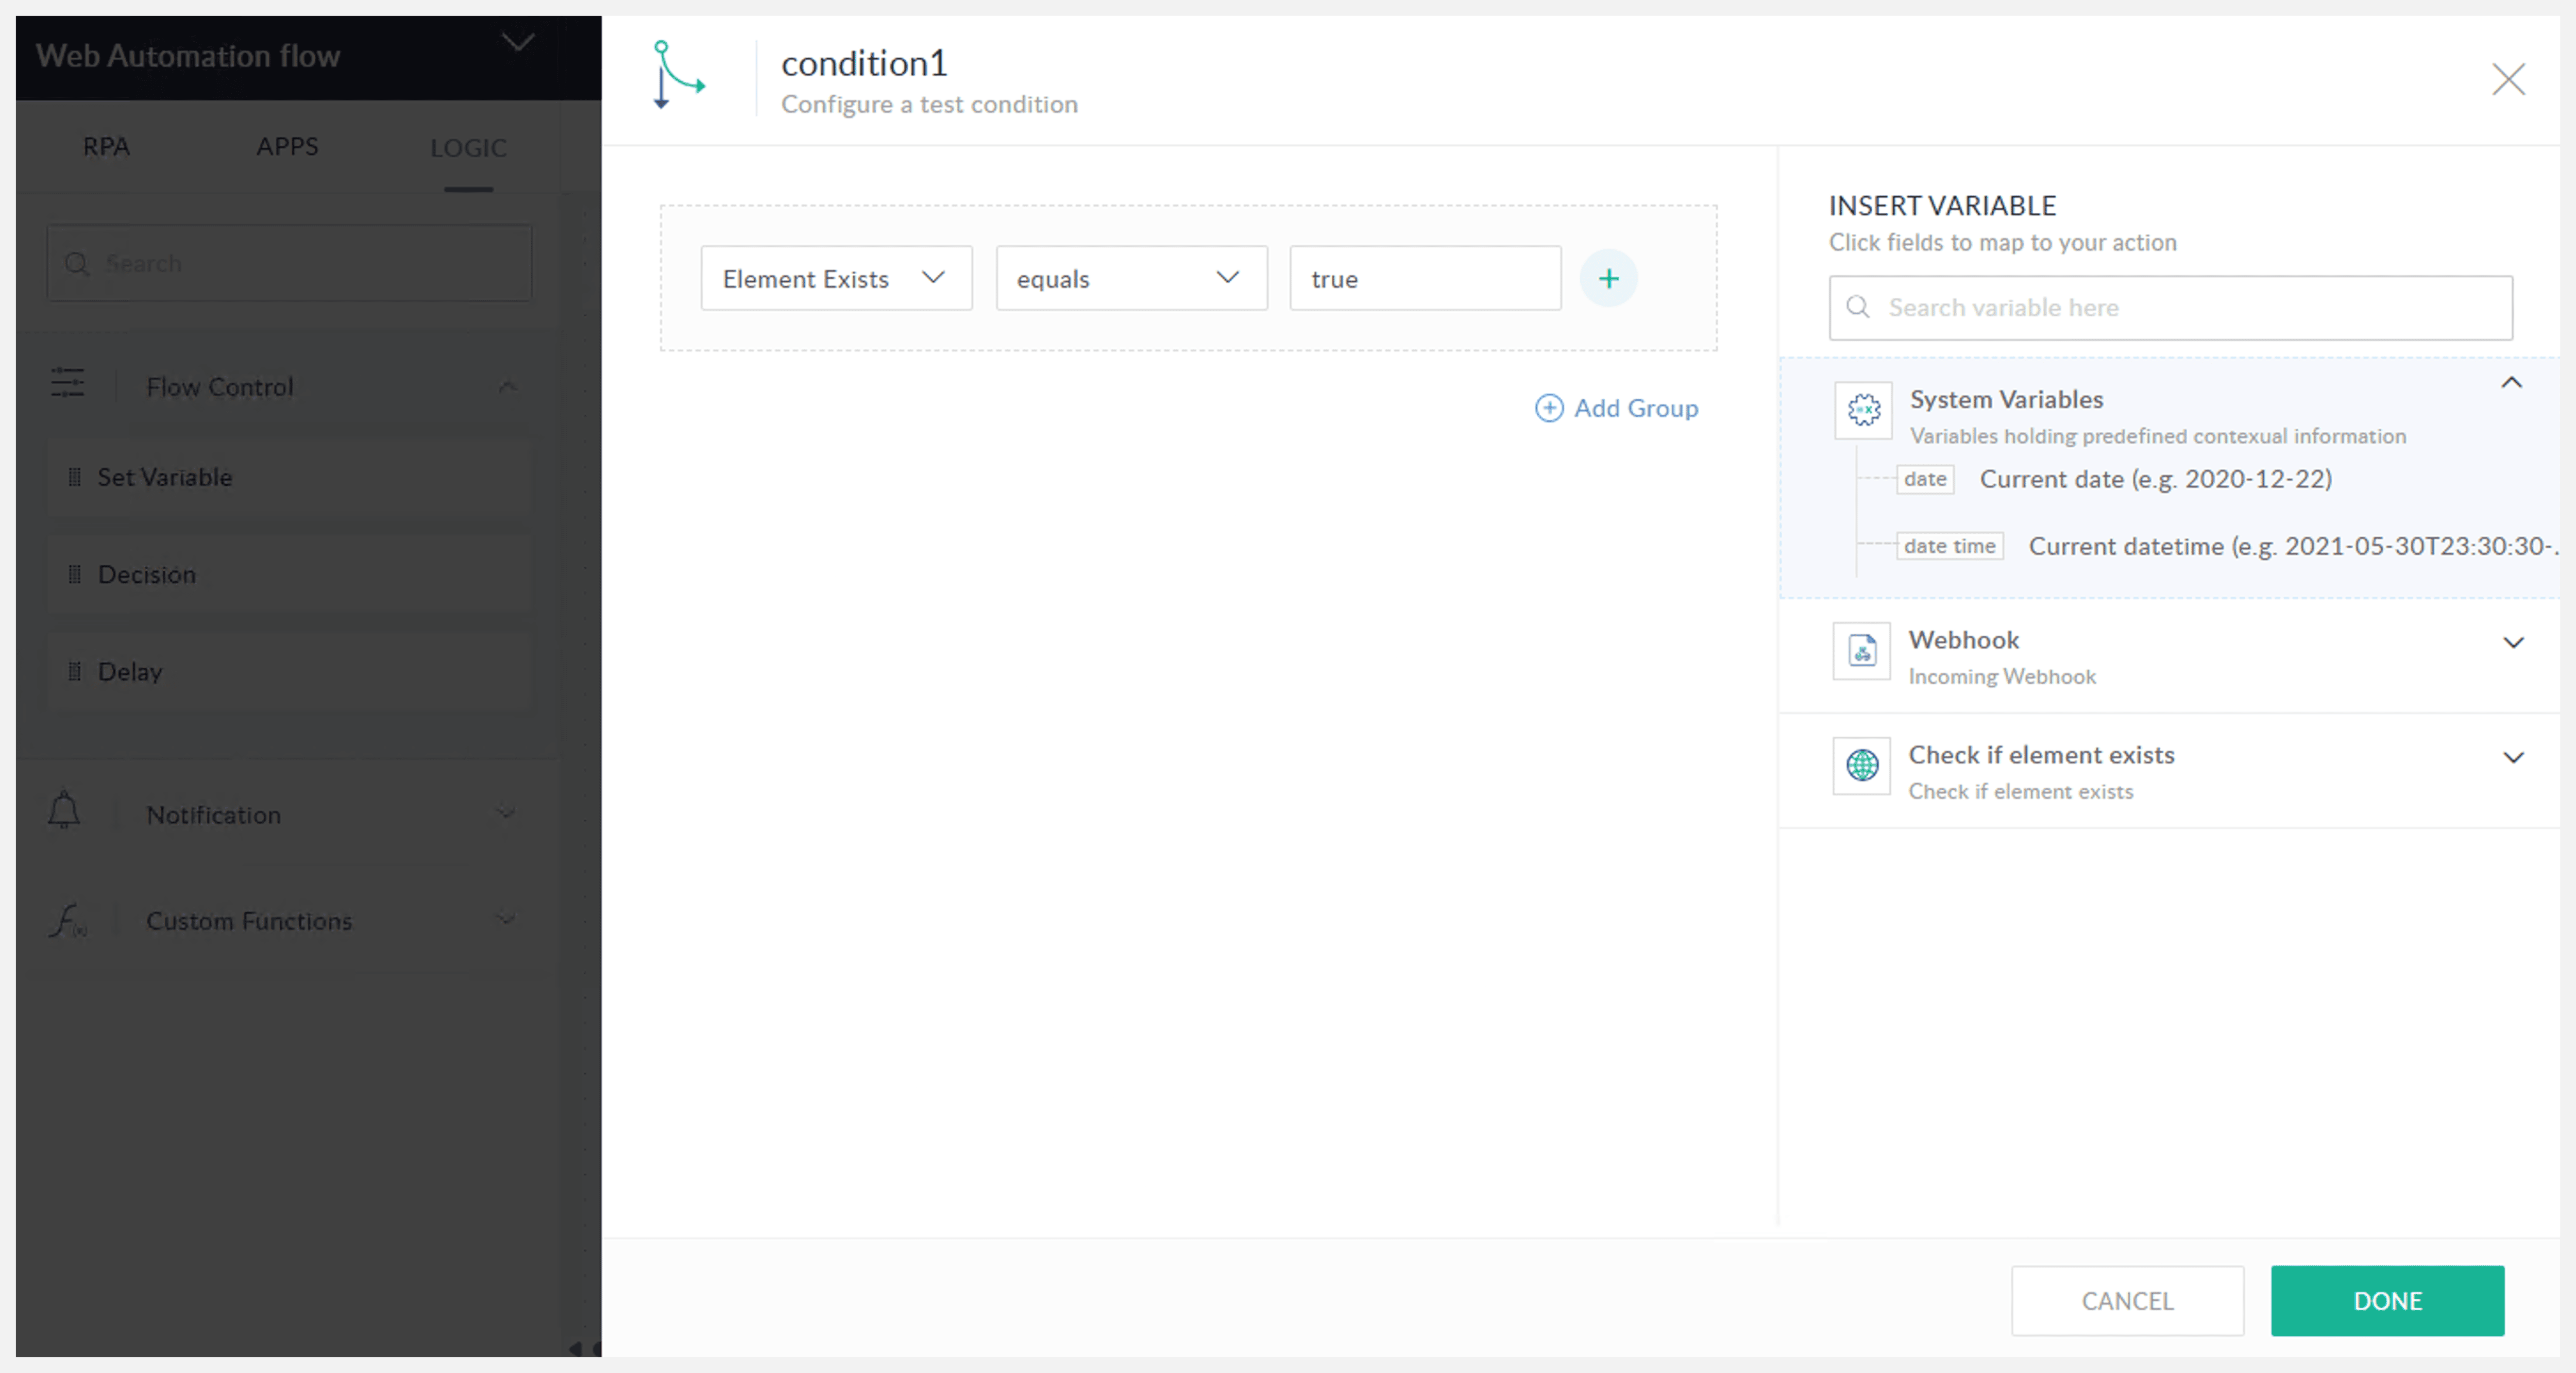
Task: Collapse the System Variables section
Action: 2511,383
